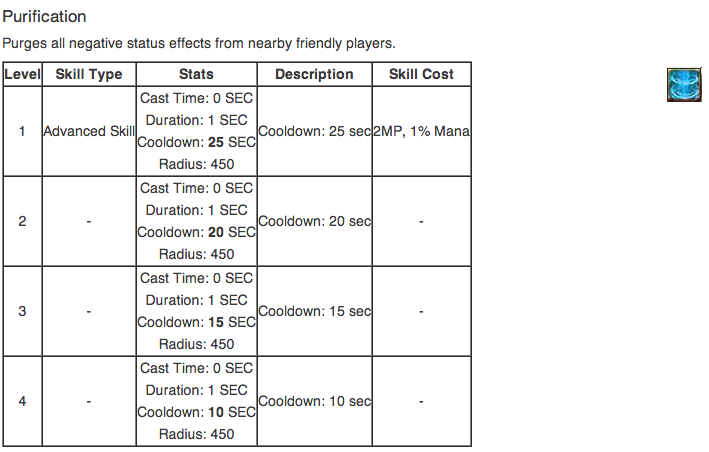Select the Description column header
The height and width of the screenshot is (452, 709).
tap(314, 74)
